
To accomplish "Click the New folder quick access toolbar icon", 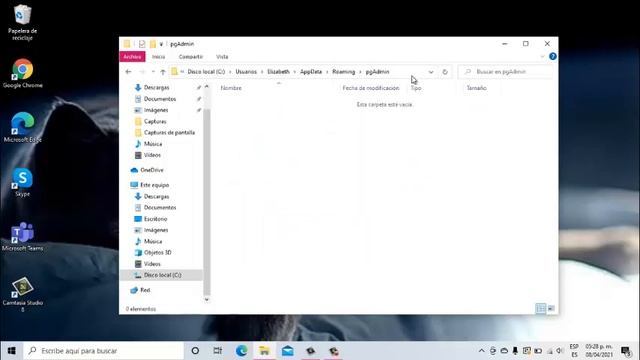I will pos(153,44).
